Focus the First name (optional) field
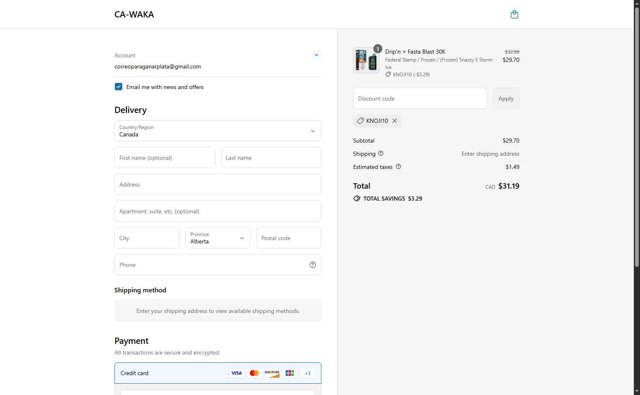This screenshot has height=395, width=640. pyautogui.click(x=165, y=158)
